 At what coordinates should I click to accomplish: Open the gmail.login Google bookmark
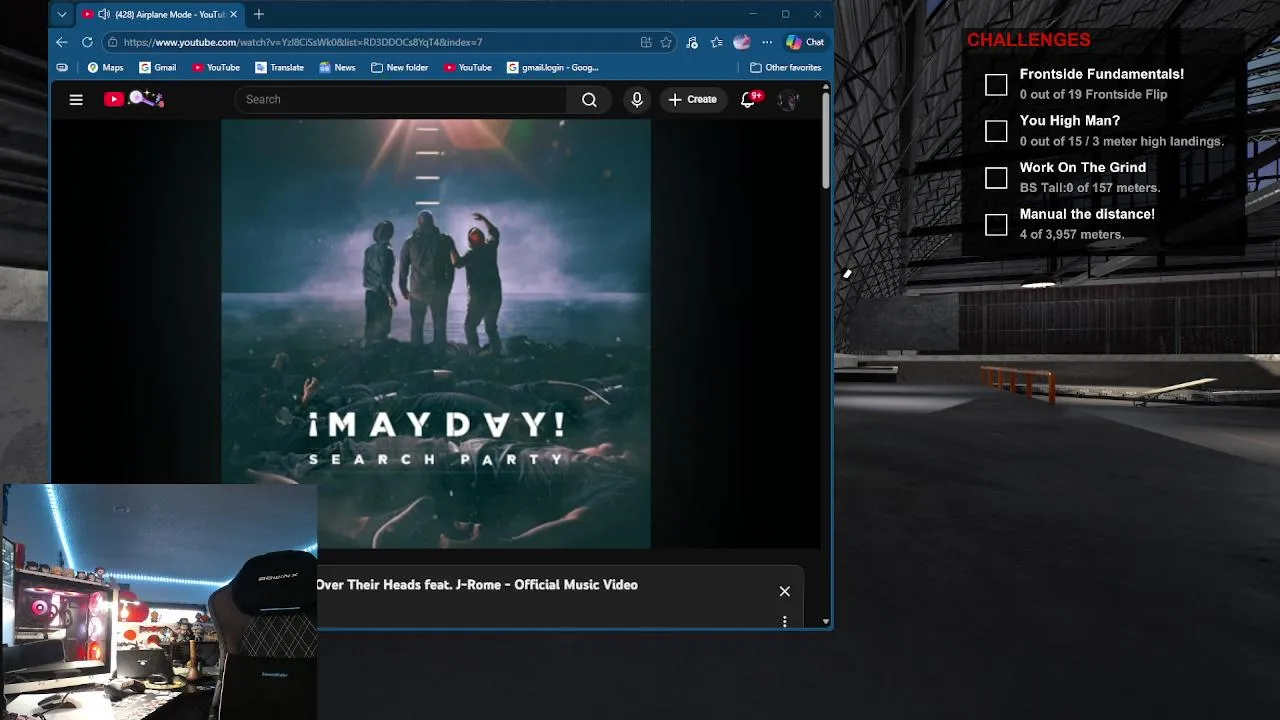[553, 67]
